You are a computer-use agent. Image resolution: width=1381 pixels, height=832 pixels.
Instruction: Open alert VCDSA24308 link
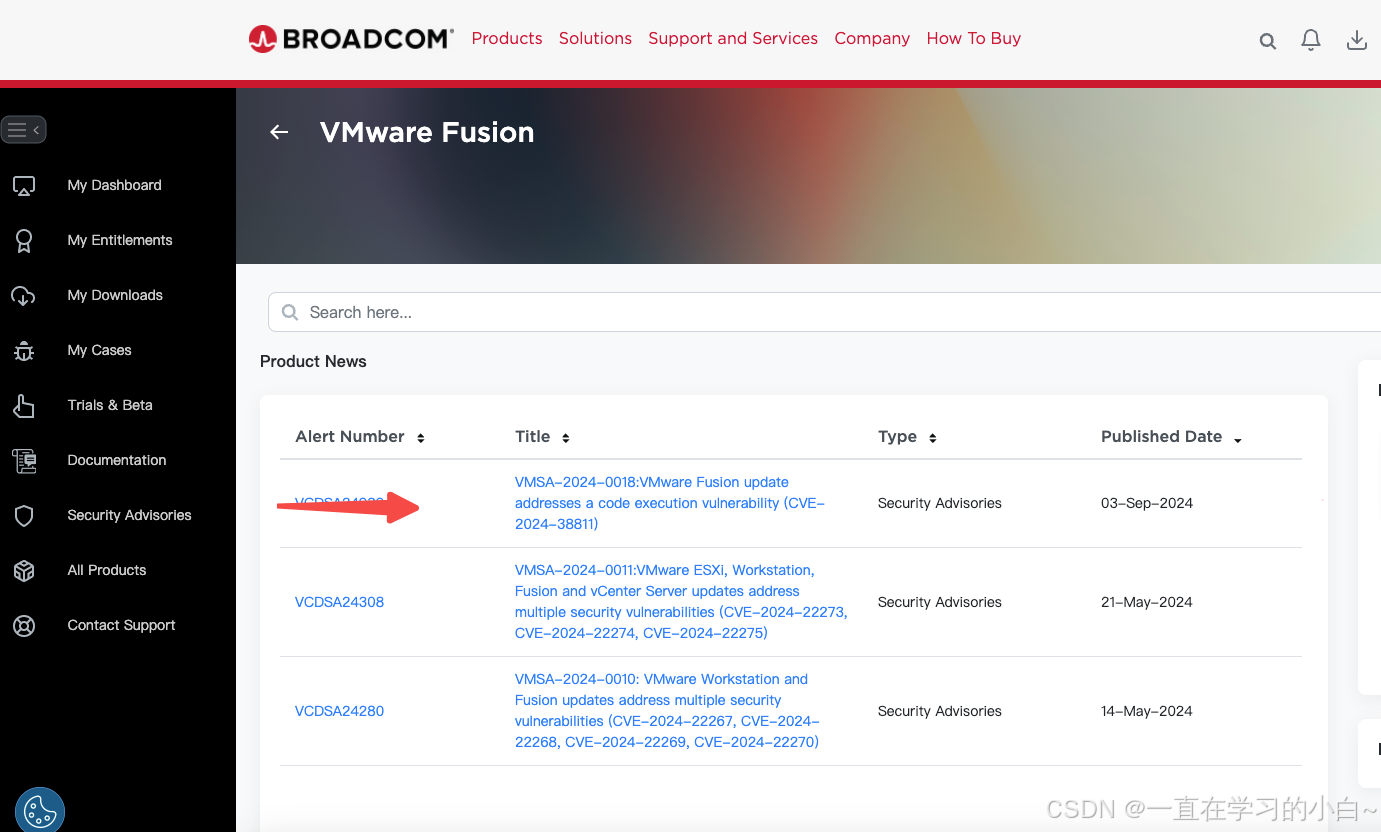pos(339,602)
